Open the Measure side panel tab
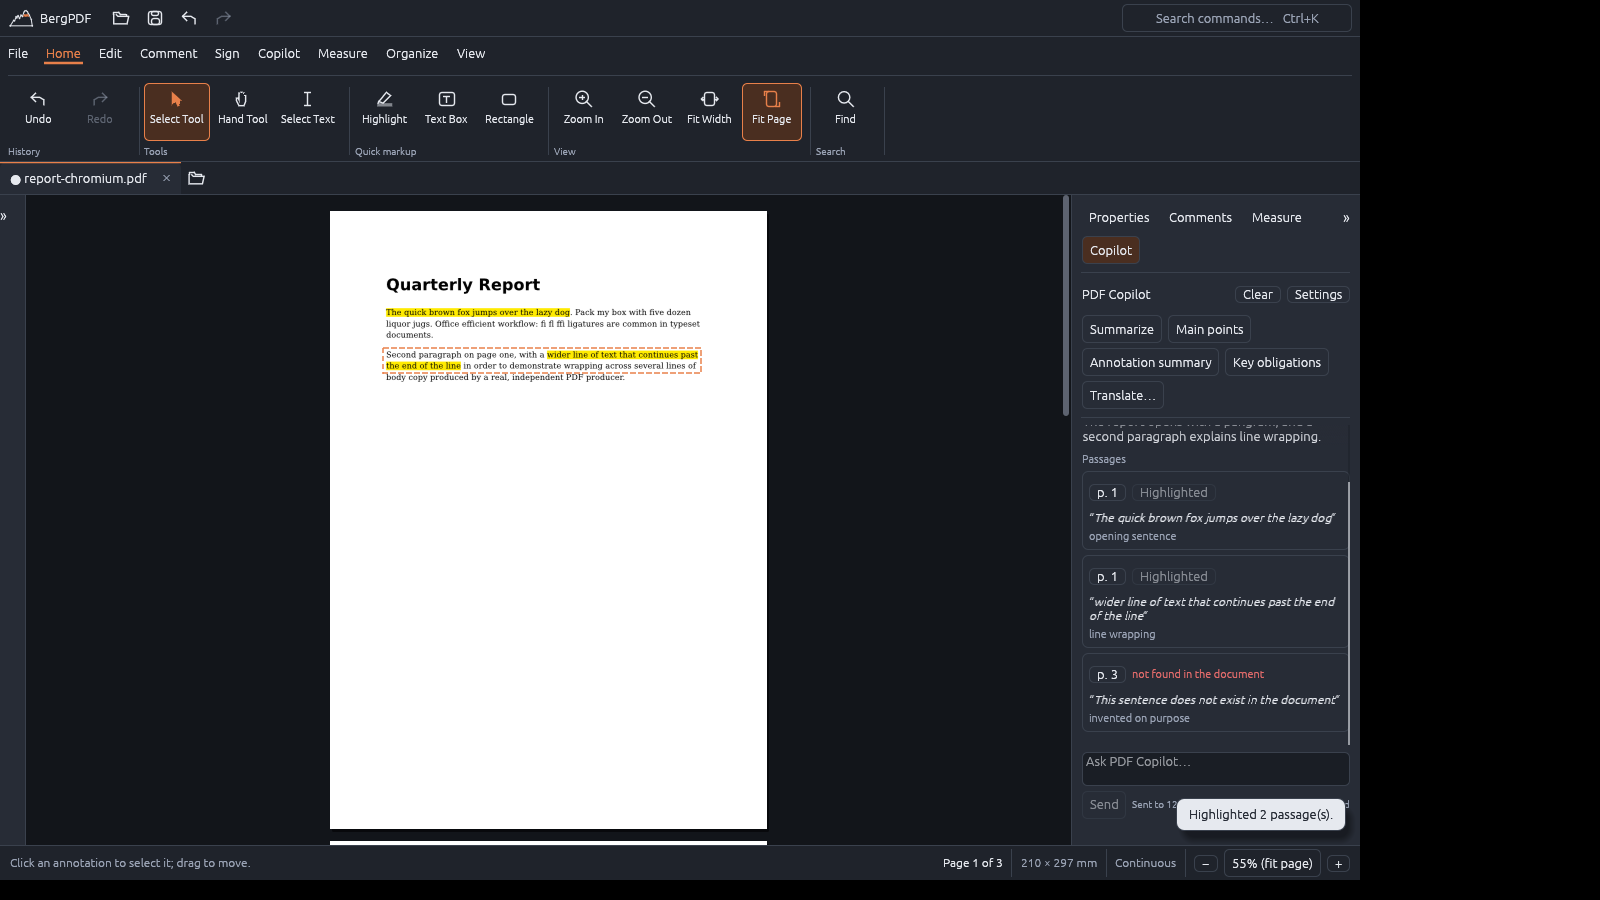This screenshot has height=900, width=1600. tap(1277, 218)
